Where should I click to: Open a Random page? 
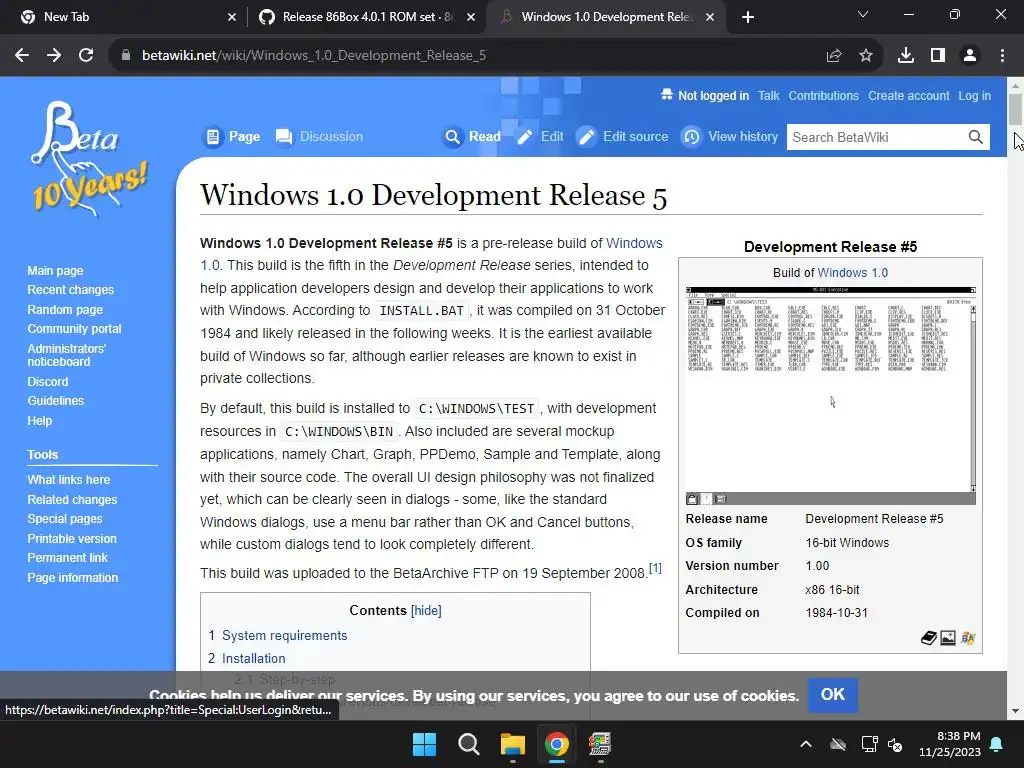[65, 310]
